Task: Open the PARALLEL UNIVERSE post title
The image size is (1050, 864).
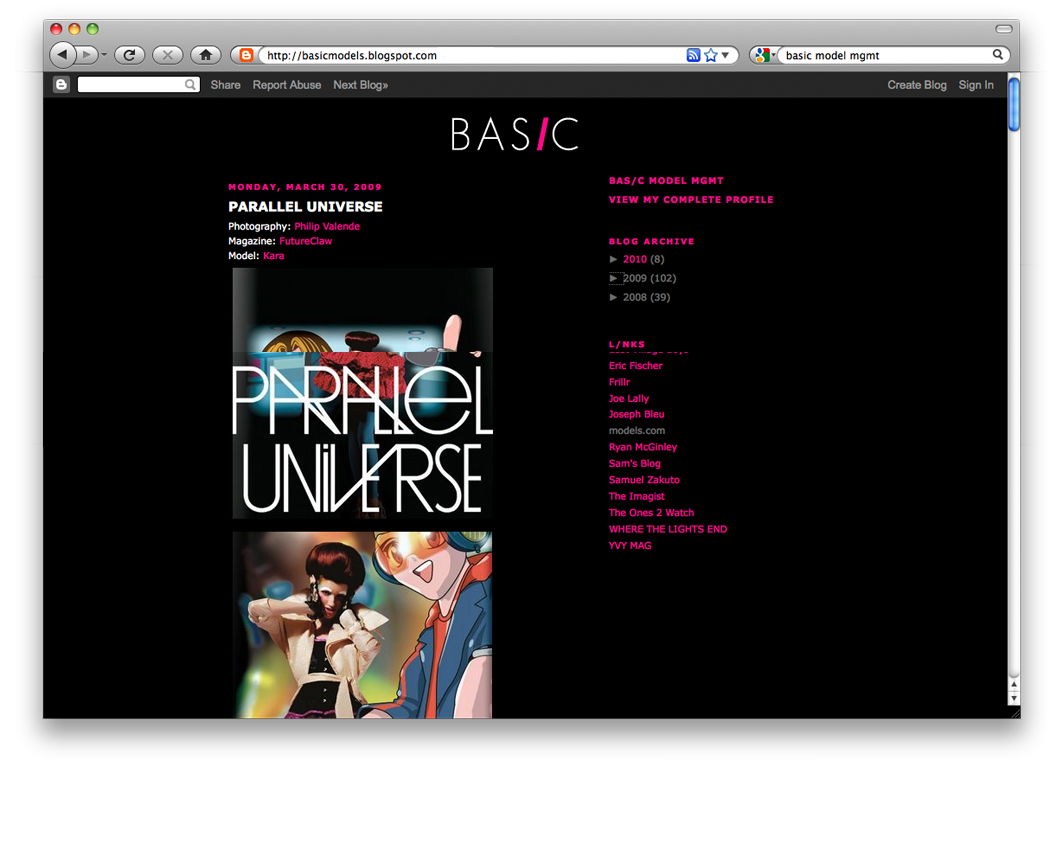Action: click(305, 206)
